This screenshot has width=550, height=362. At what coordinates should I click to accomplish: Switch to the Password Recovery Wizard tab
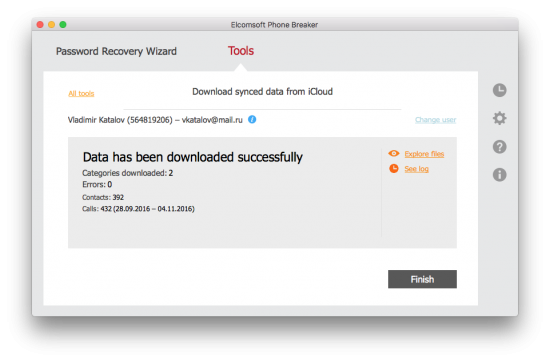[x=116, y=51]
